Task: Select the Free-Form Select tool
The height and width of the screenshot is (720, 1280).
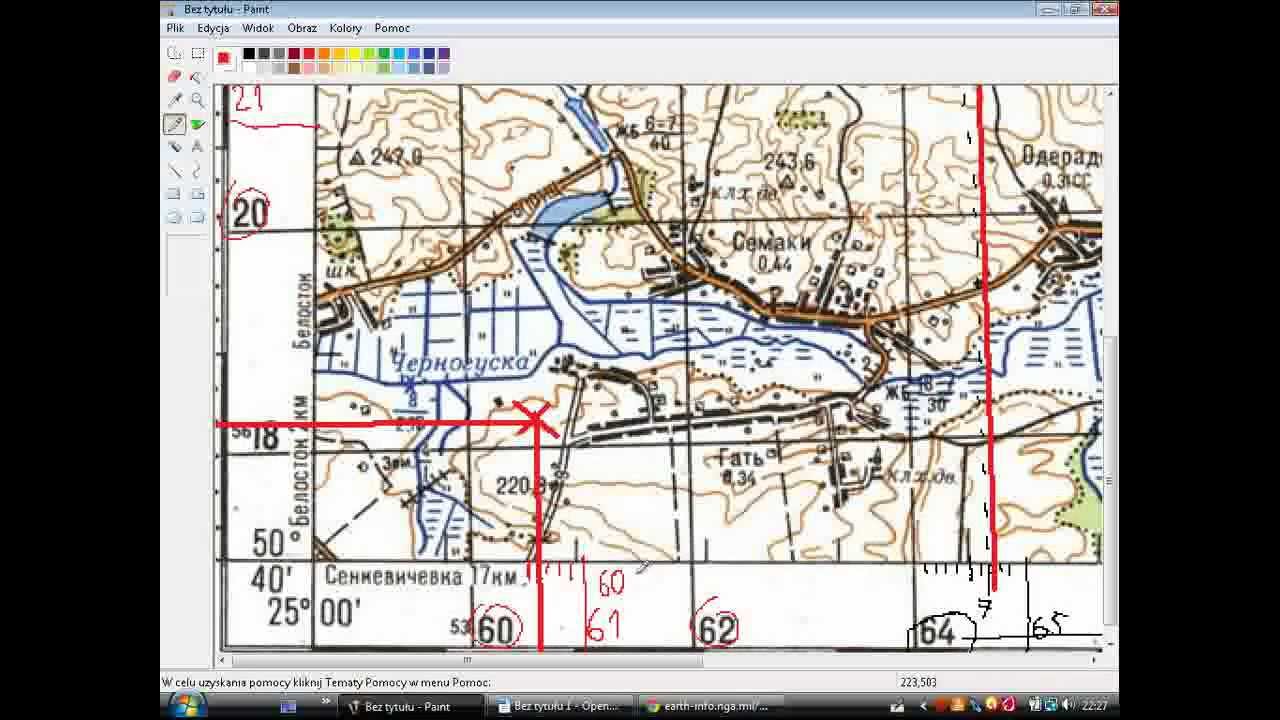Action: pos(175,53)
